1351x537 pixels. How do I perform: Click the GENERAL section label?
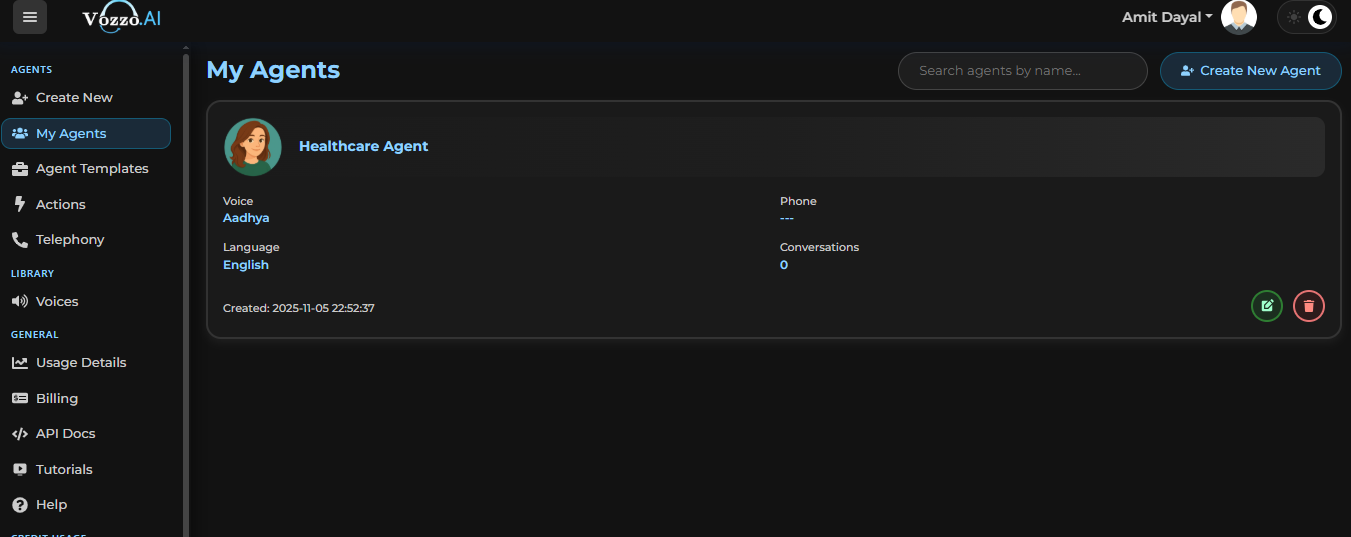[x=35, y=335]
